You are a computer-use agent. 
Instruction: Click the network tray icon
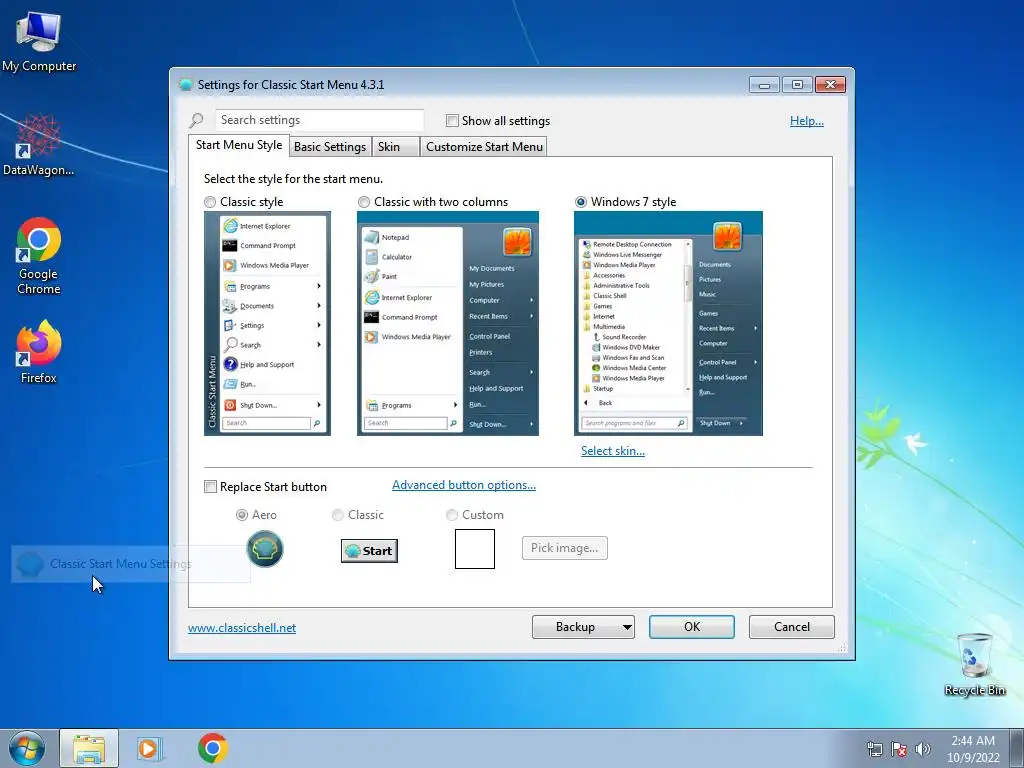874,749
